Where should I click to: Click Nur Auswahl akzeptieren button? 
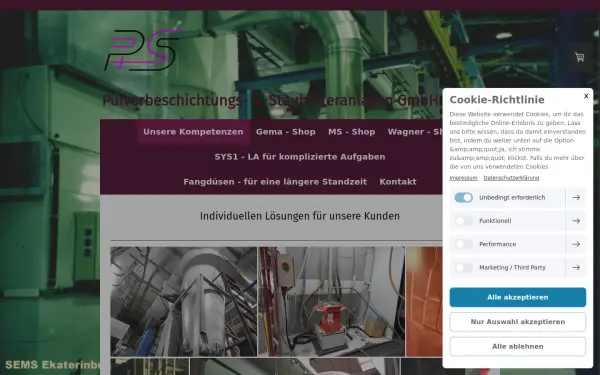517,322
